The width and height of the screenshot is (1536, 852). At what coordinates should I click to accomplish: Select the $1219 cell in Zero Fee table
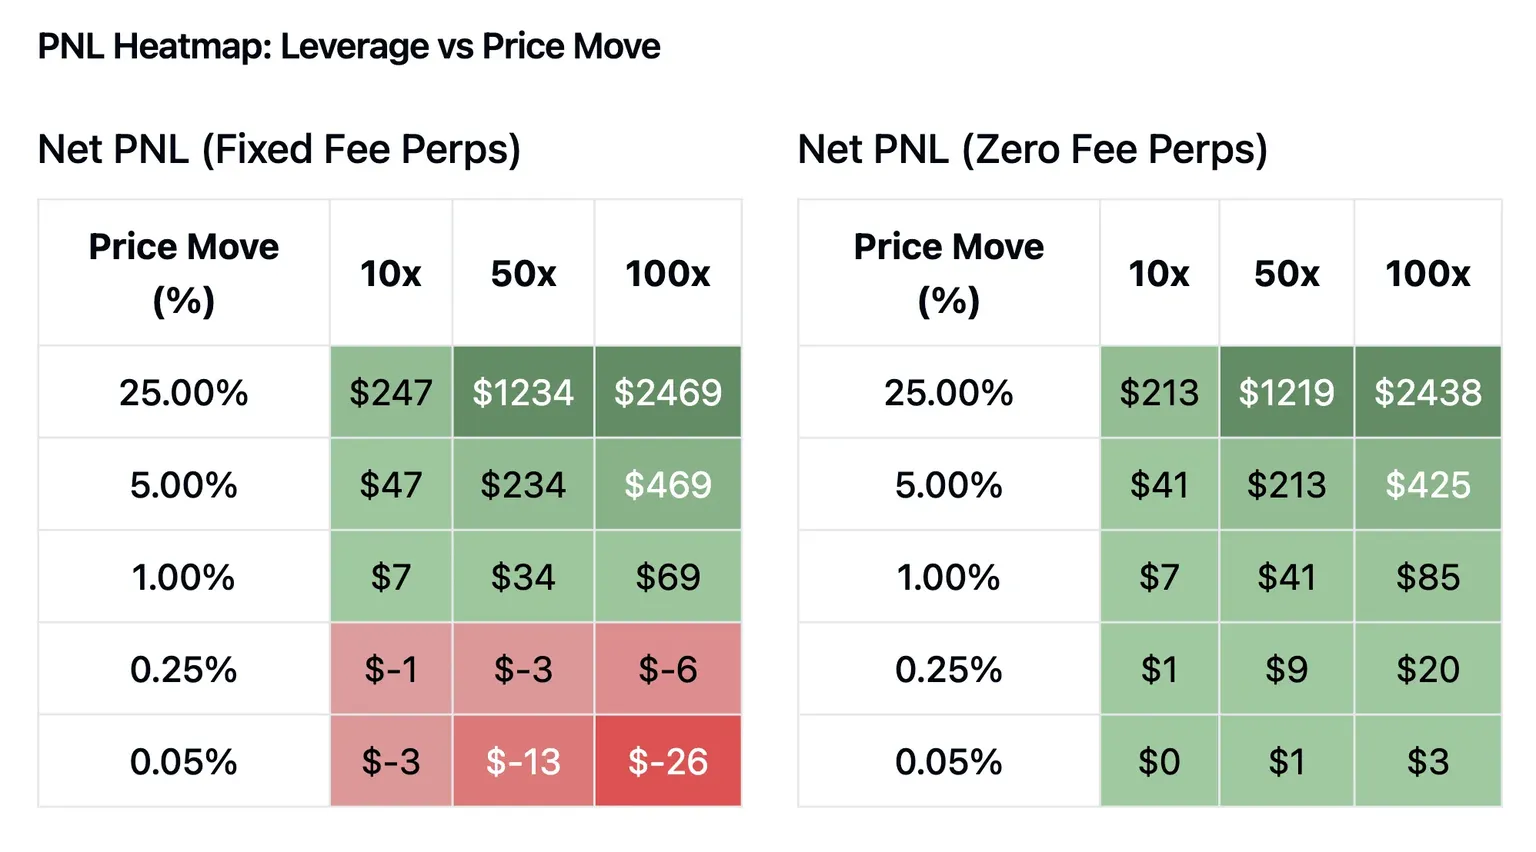point(1287,392)
